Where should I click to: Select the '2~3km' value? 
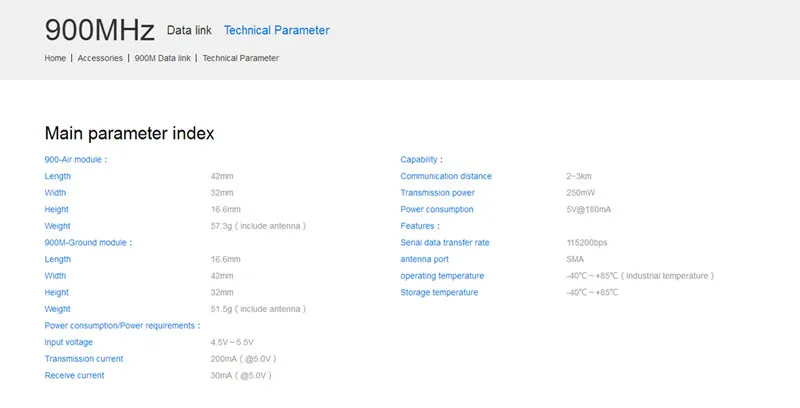click(x=579, y=176)
